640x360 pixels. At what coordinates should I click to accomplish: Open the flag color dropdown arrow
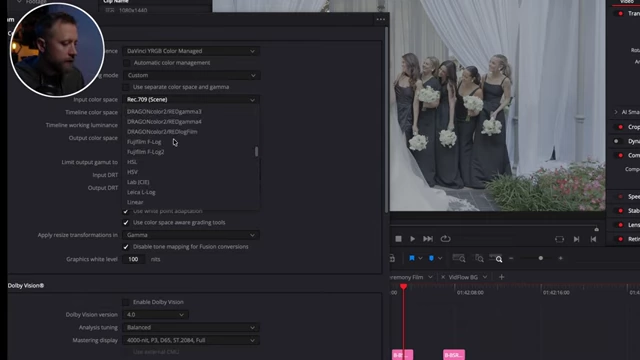(420, 258)
